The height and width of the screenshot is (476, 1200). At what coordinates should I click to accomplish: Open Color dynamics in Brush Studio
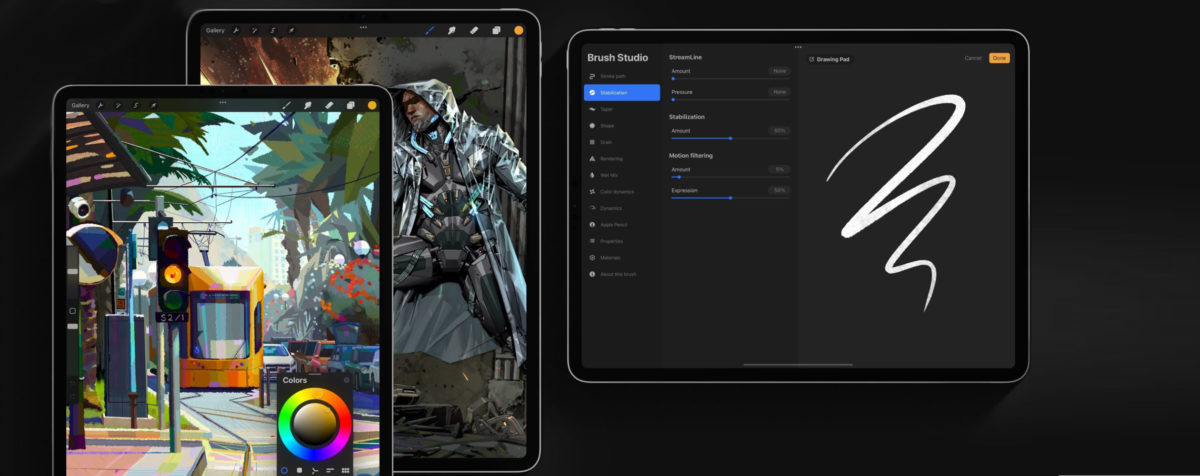point(622,191)
